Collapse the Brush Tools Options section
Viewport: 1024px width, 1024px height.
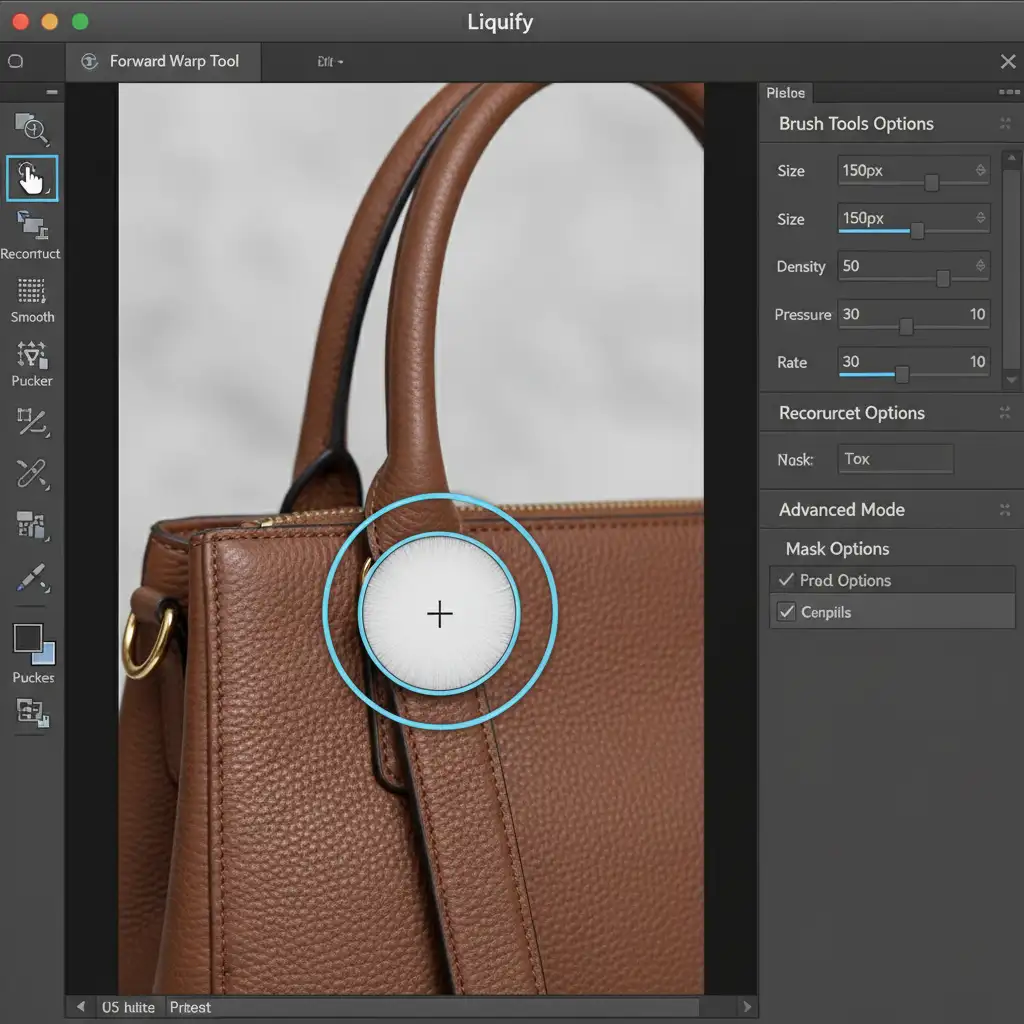pyautogui.click(x=1004, y=124)
